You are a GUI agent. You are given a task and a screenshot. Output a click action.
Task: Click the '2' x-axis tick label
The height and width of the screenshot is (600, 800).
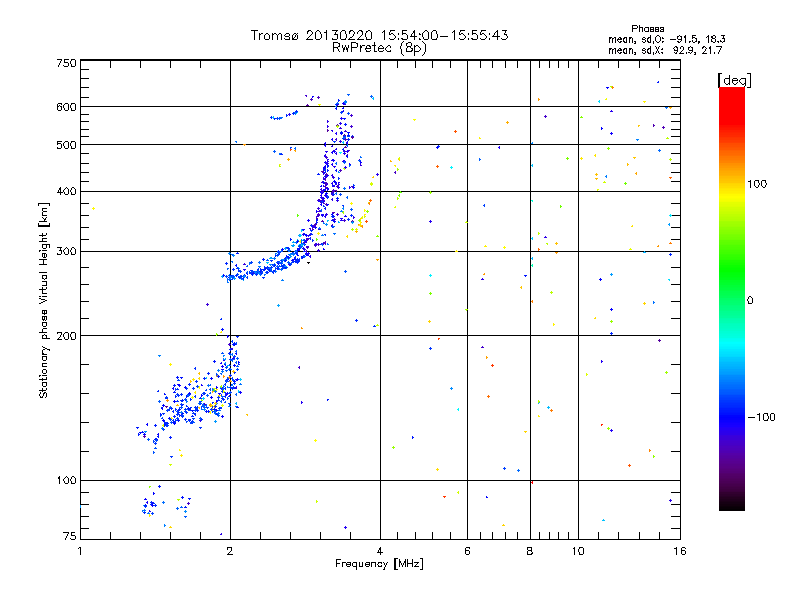[x=230, y=551]
